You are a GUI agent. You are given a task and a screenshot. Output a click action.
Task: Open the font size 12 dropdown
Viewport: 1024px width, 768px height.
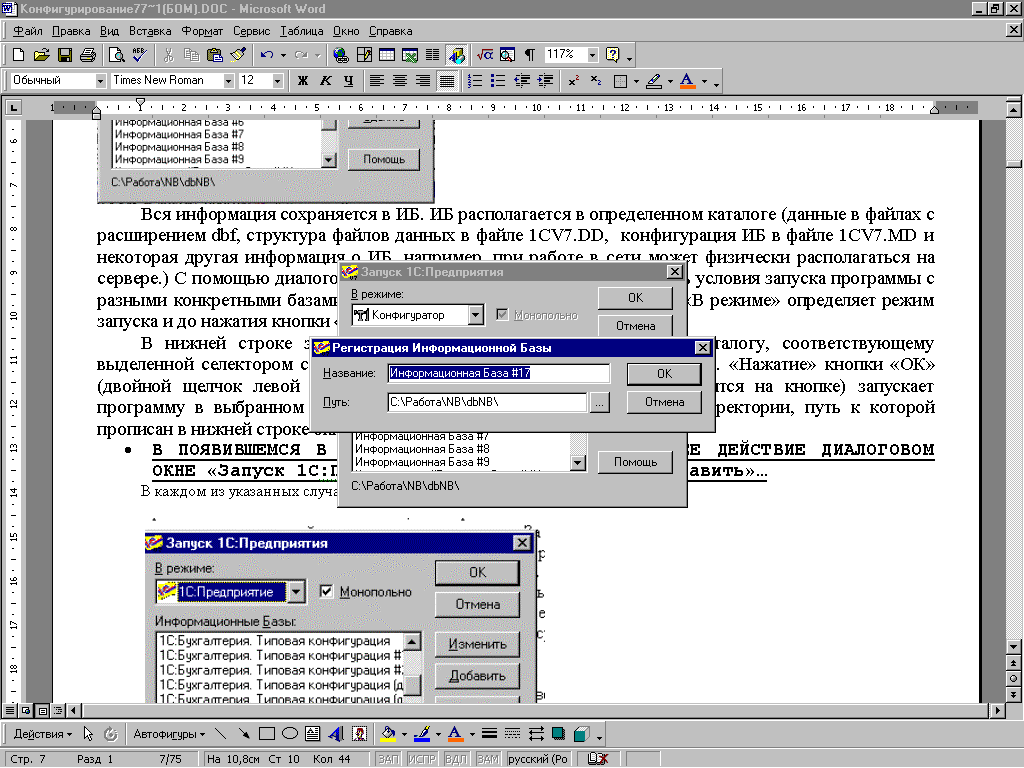(278, 81)
